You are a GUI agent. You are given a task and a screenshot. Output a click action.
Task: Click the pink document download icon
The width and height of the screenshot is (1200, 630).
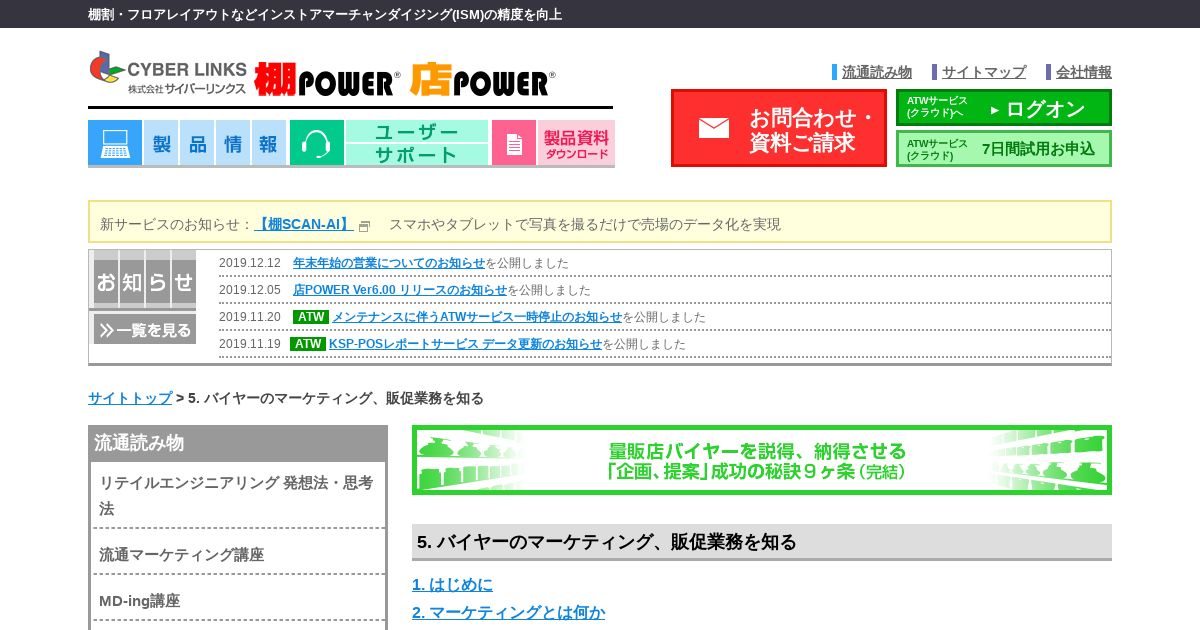tap(514, 143)
